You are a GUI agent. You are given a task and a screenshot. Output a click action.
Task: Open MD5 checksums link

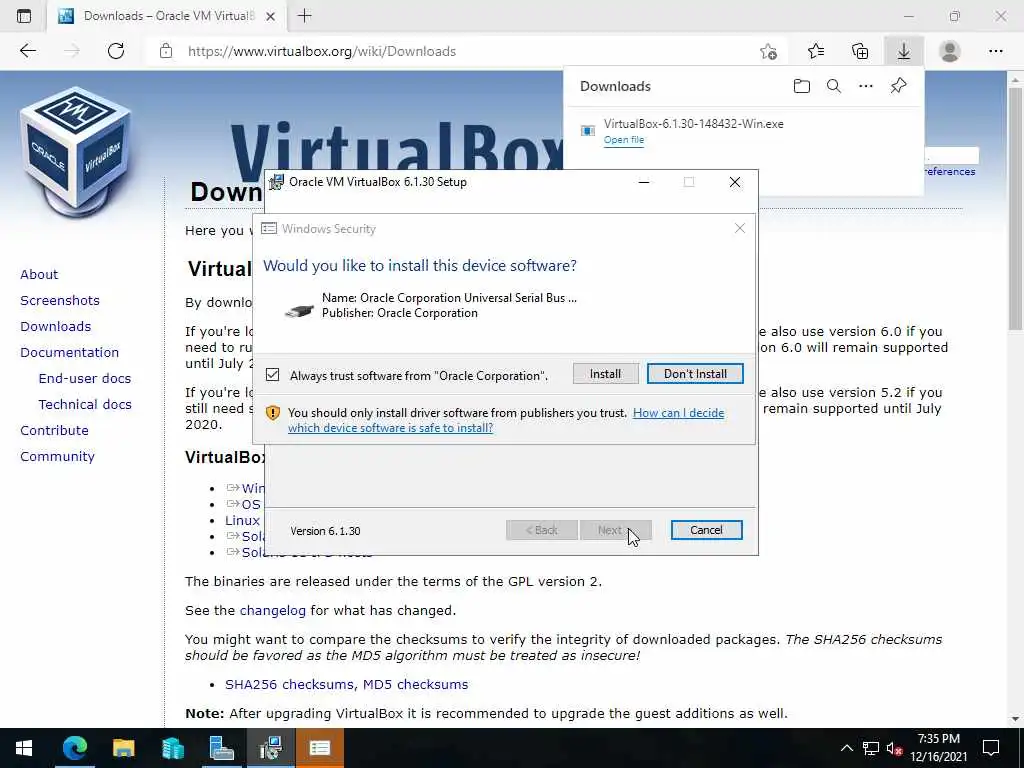pyautogui.click(x=415, y=684)
